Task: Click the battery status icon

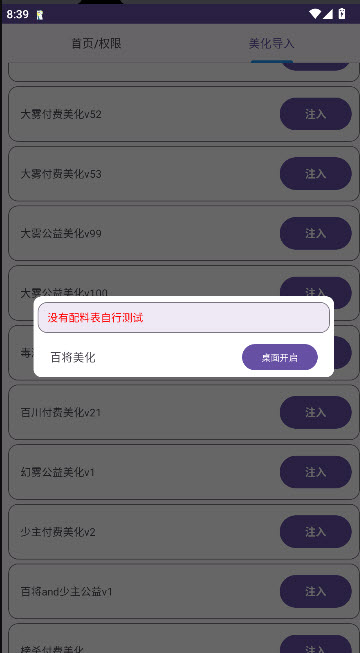Action: click(x=342, y=14)
